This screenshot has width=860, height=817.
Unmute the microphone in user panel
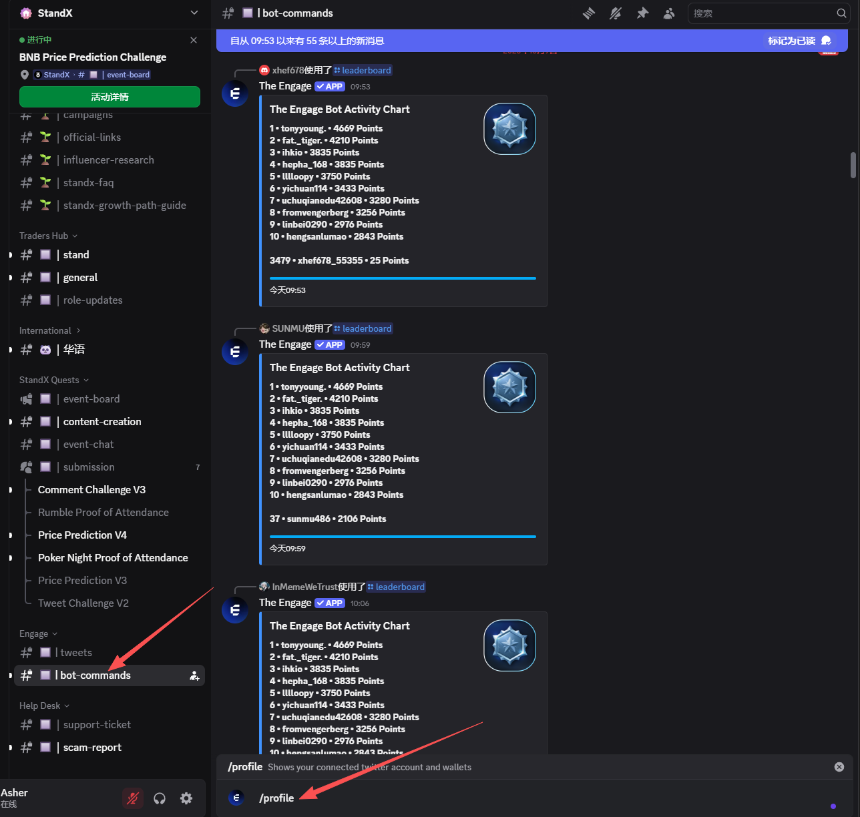(132, 798)
